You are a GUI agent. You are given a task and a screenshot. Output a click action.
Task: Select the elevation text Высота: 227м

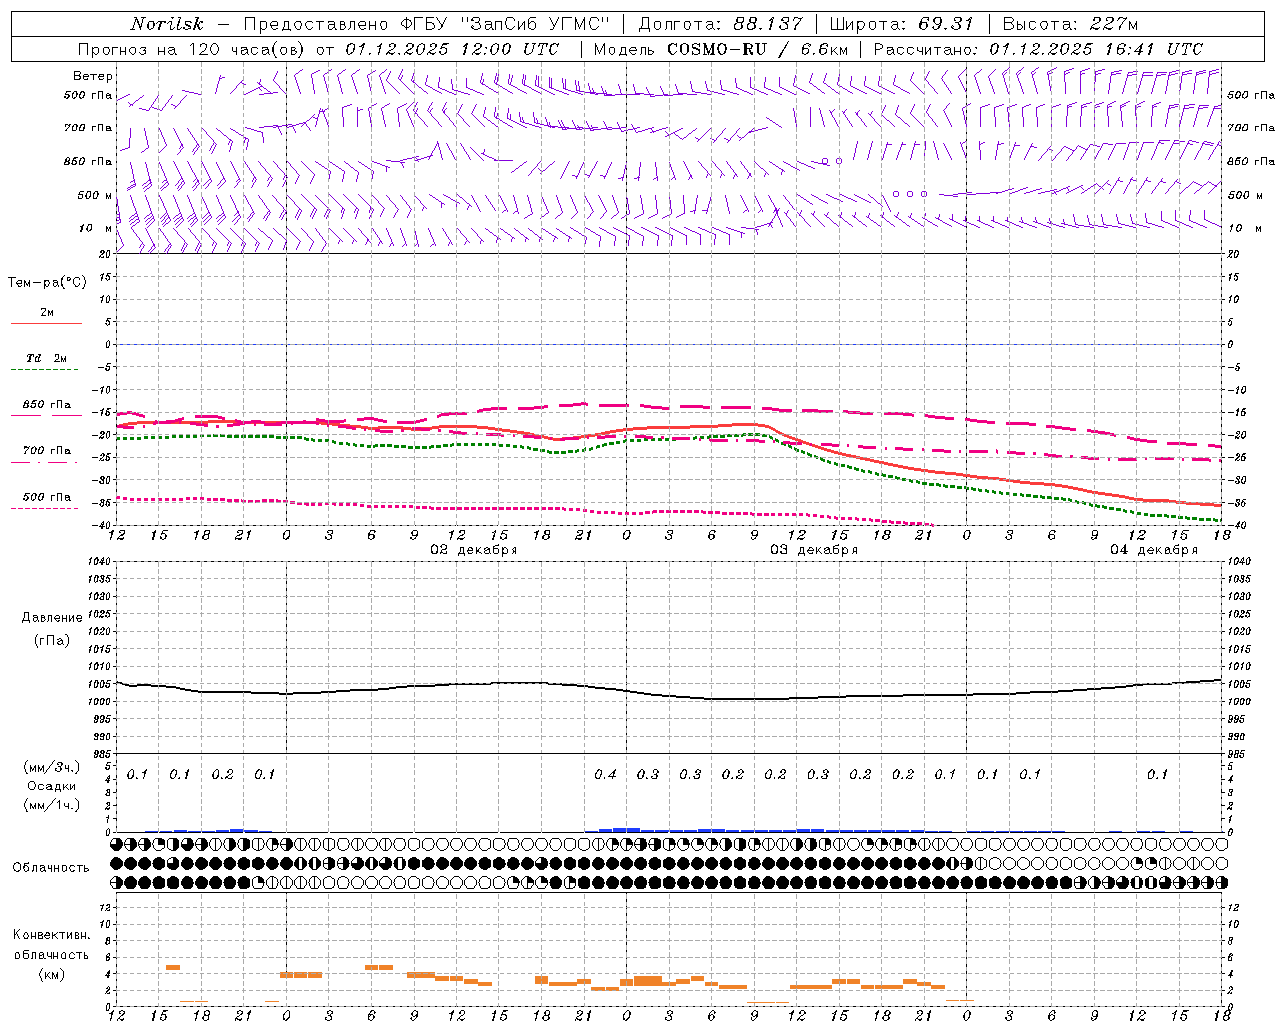1070,24
